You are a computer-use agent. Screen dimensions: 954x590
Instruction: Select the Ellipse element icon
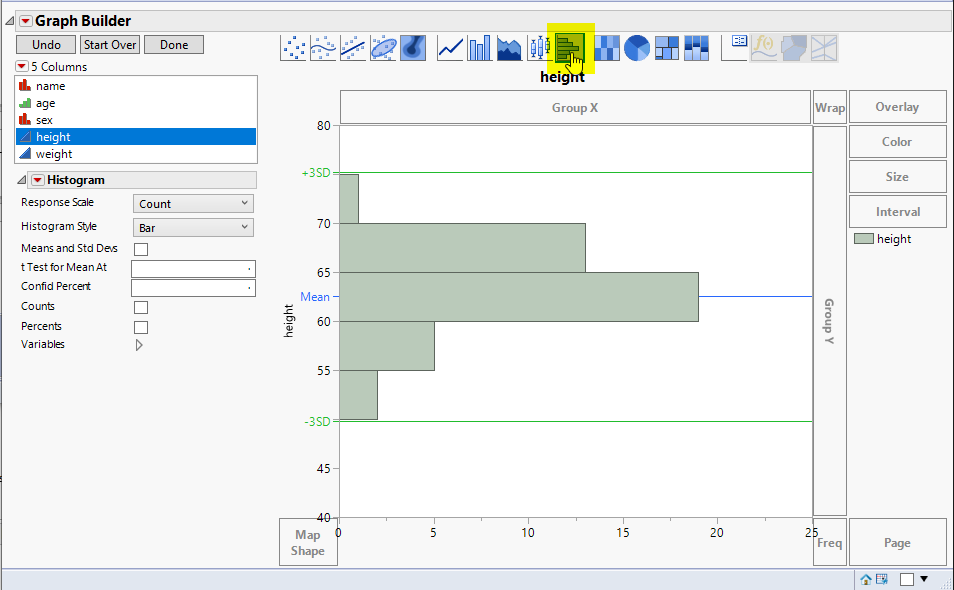tap(383, 47)
